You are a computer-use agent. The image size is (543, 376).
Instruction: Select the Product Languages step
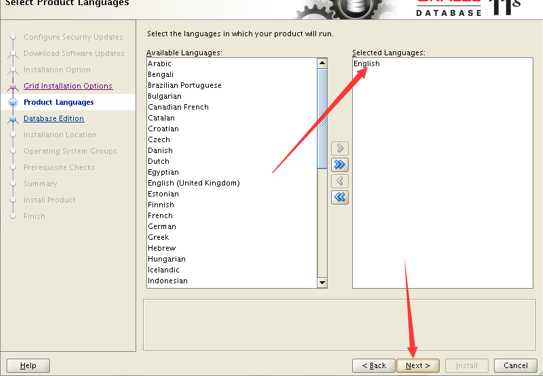[59, 102]
